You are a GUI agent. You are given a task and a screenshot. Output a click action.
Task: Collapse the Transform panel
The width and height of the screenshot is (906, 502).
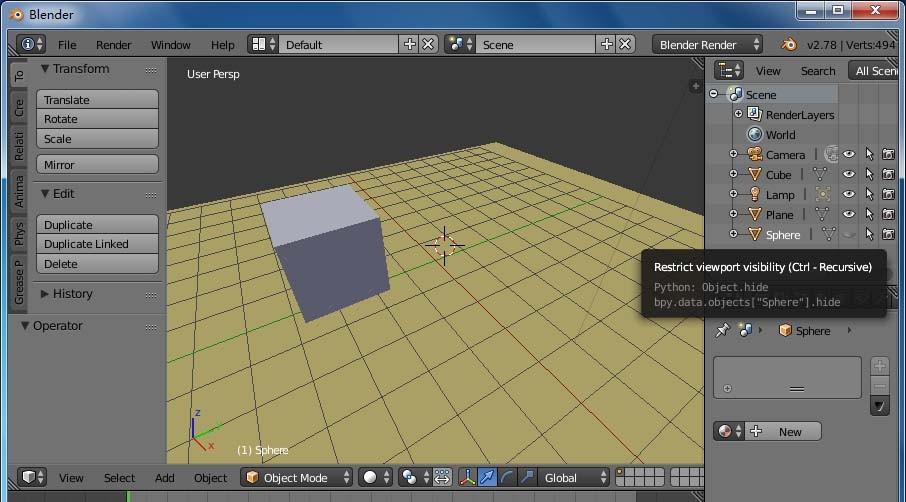tap(44, 68)
